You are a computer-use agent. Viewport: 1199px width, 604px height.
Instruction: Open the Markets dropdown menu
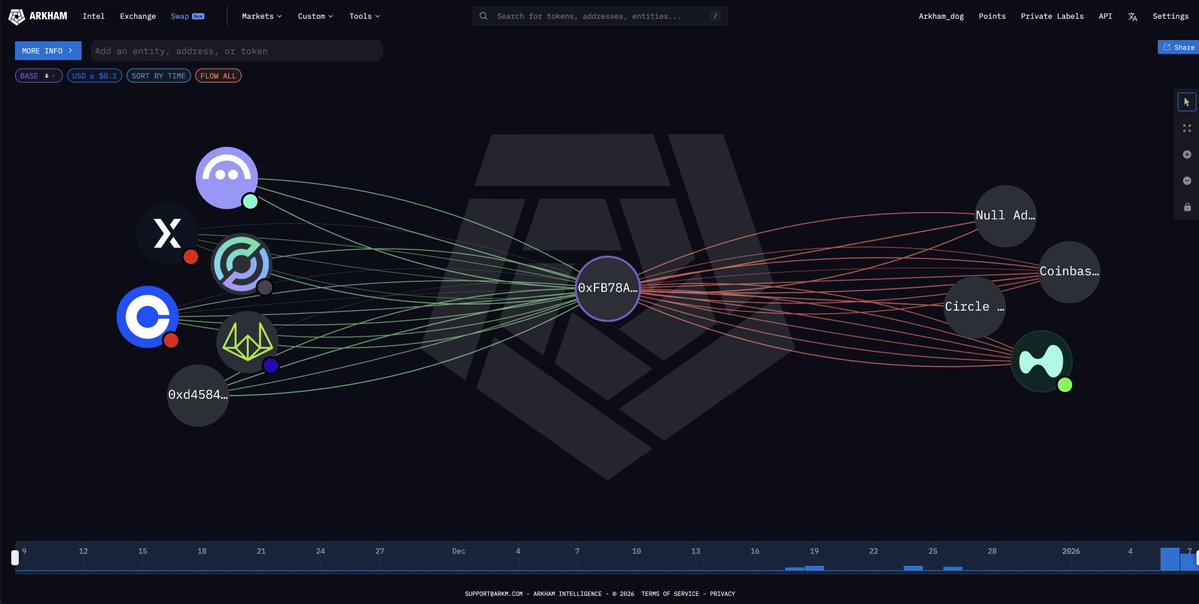pos(261,17)
